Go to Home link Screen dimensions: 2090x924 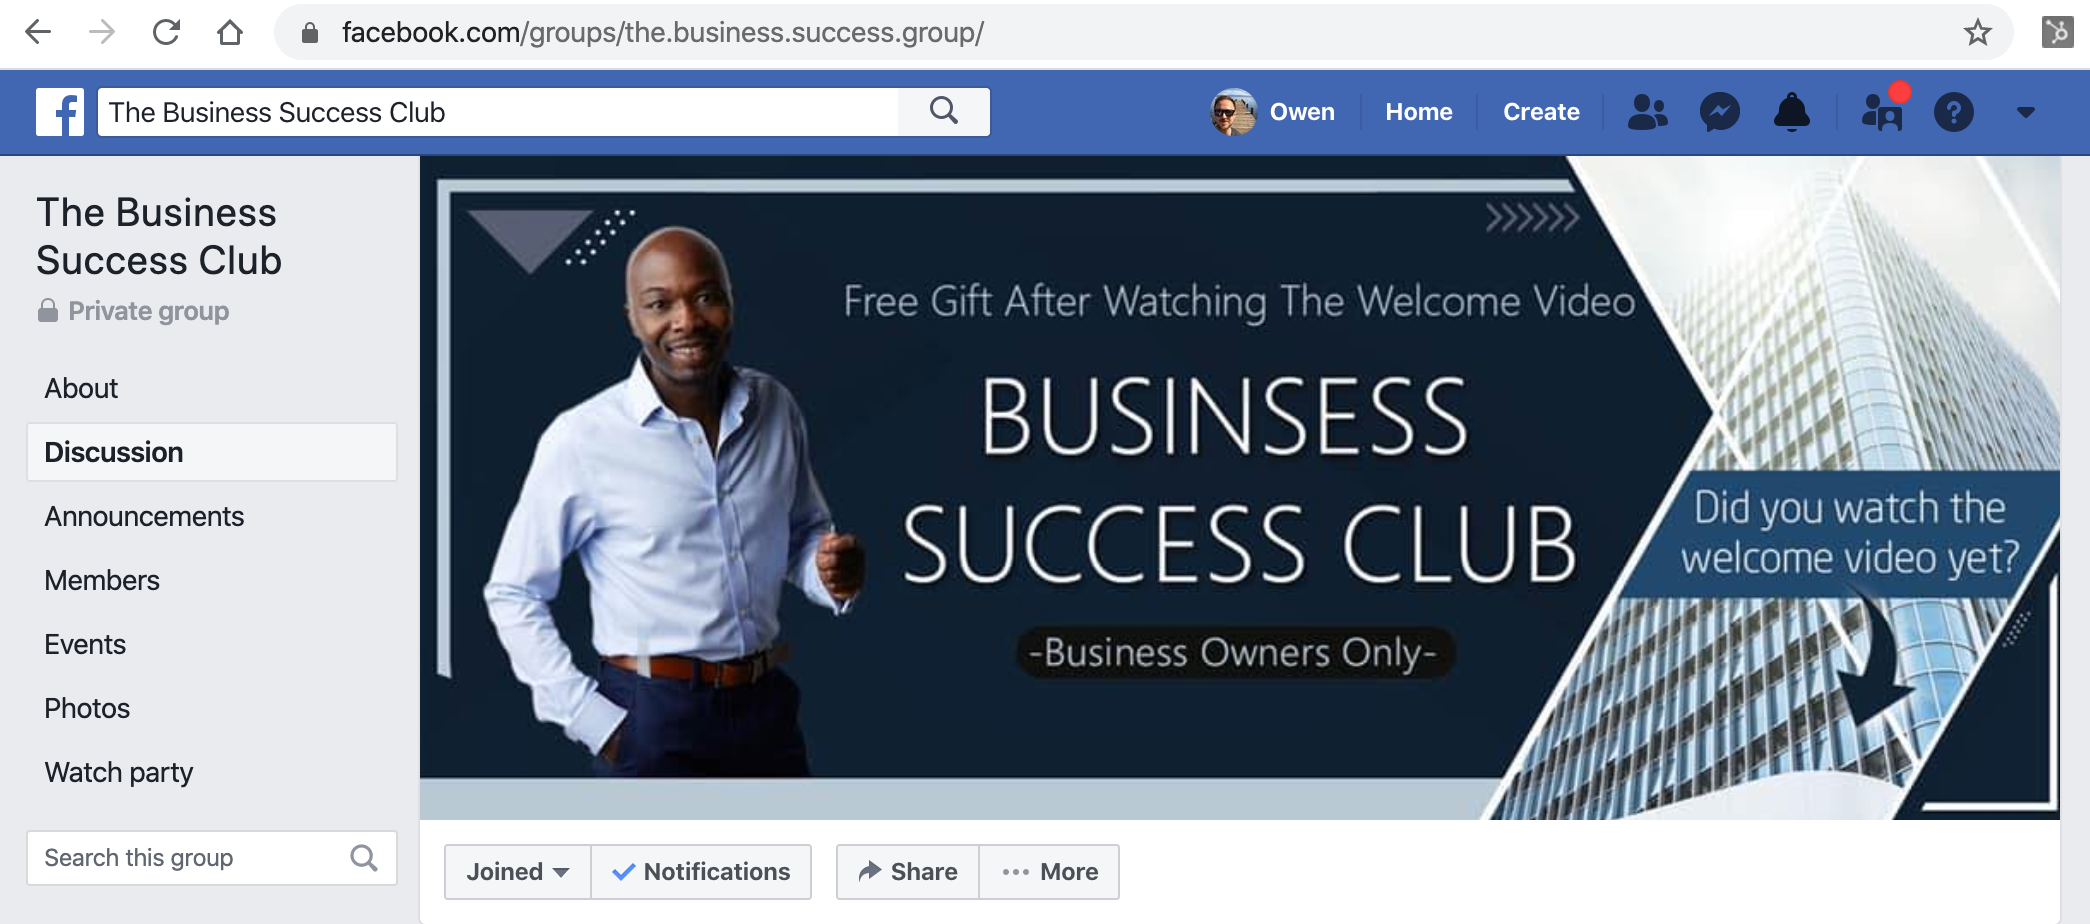[1418, 112]
